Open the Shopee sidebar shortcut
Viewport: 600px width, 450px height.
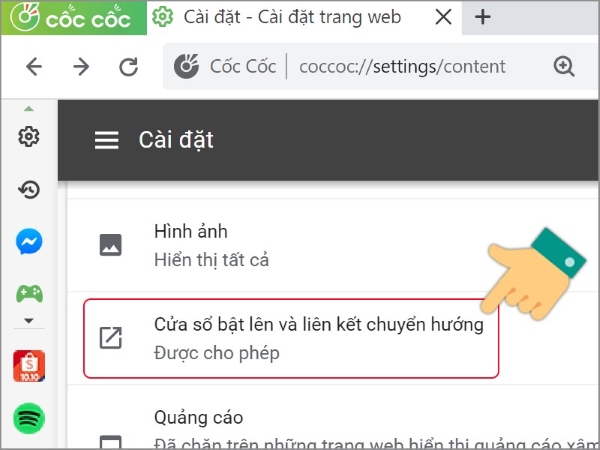(29, 366)
